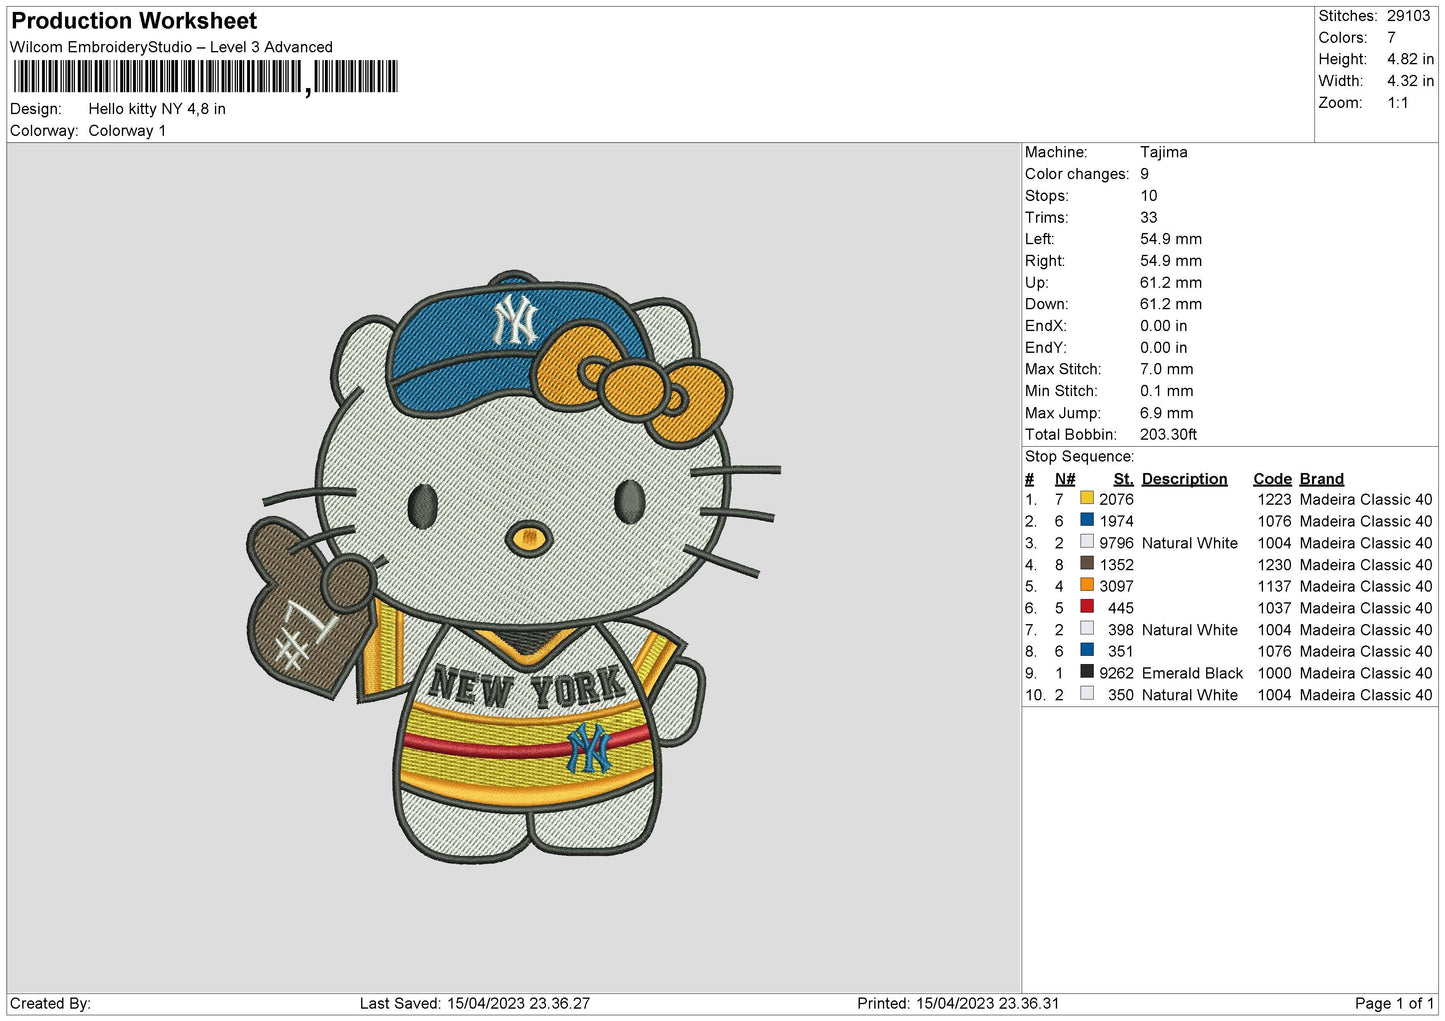Click the 'N#' column header
Viewport: 1445px width, 1021px height.
point(1065,479)
